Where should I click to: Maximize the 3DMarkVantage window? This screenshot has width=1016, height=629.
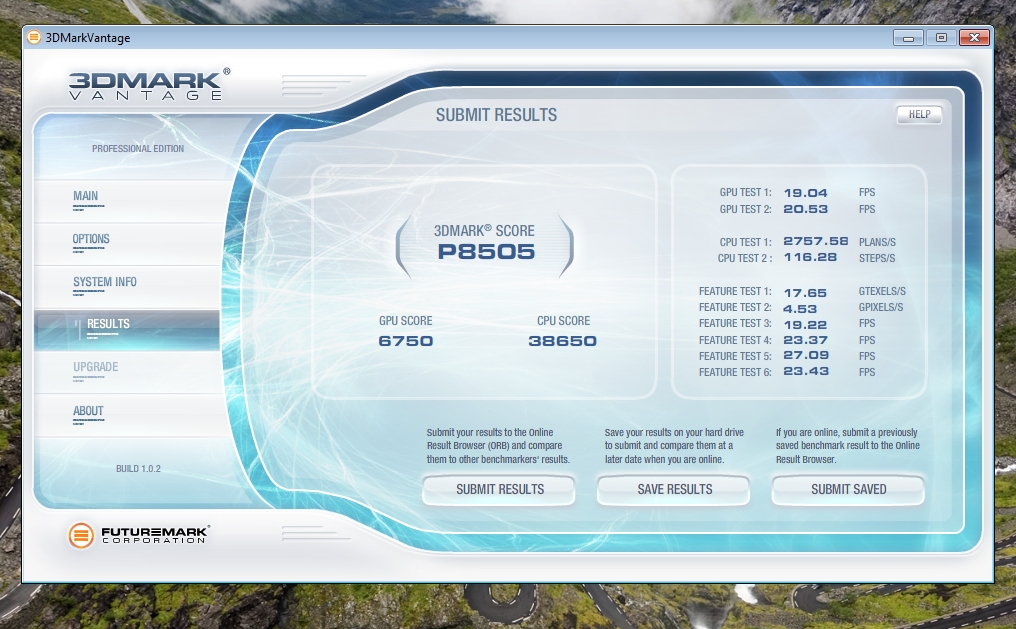(940, 37)
